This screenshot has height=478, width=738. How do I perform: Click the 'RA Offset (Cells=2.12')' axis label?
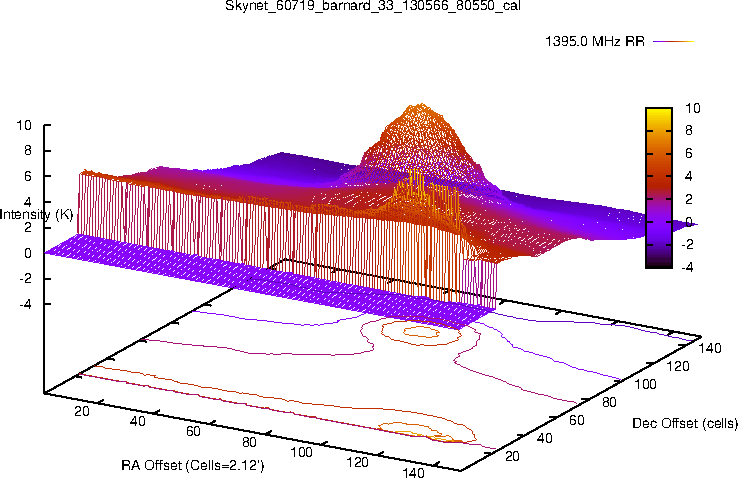tap(193, 465)
